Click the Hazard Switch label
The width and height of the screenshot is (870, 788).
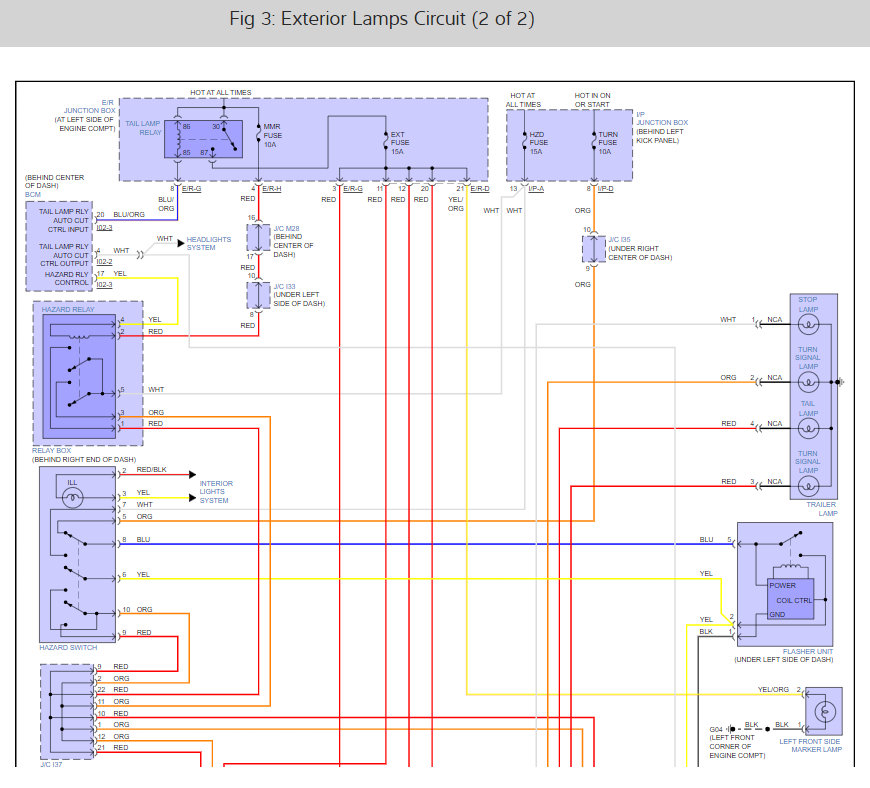coord(68,647)
